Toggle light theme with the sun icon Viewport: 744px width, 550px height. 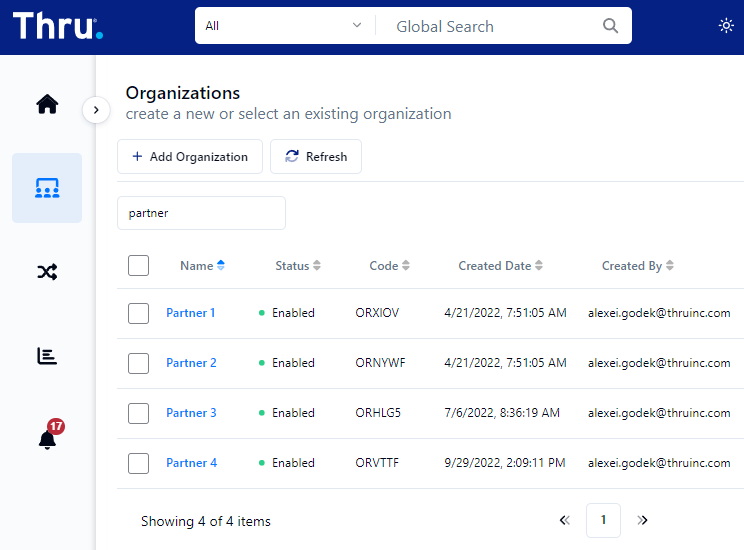(726, 25)
